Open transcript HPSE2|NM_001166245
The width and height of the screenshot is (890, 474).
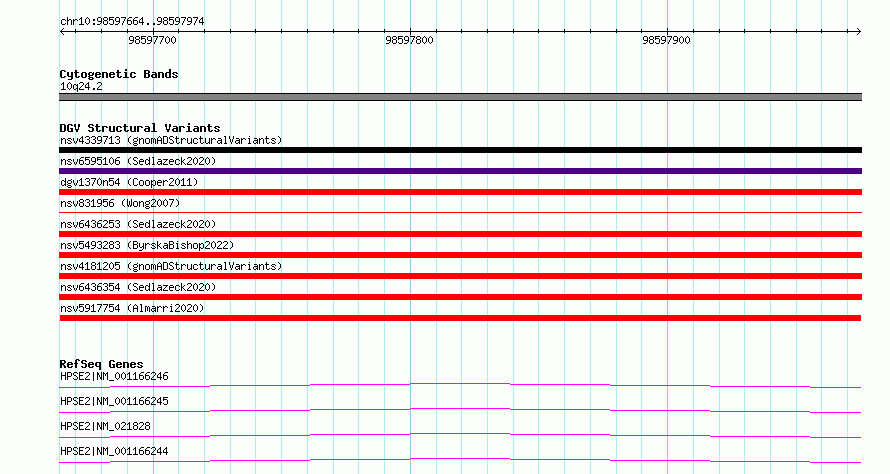[114, 401]
